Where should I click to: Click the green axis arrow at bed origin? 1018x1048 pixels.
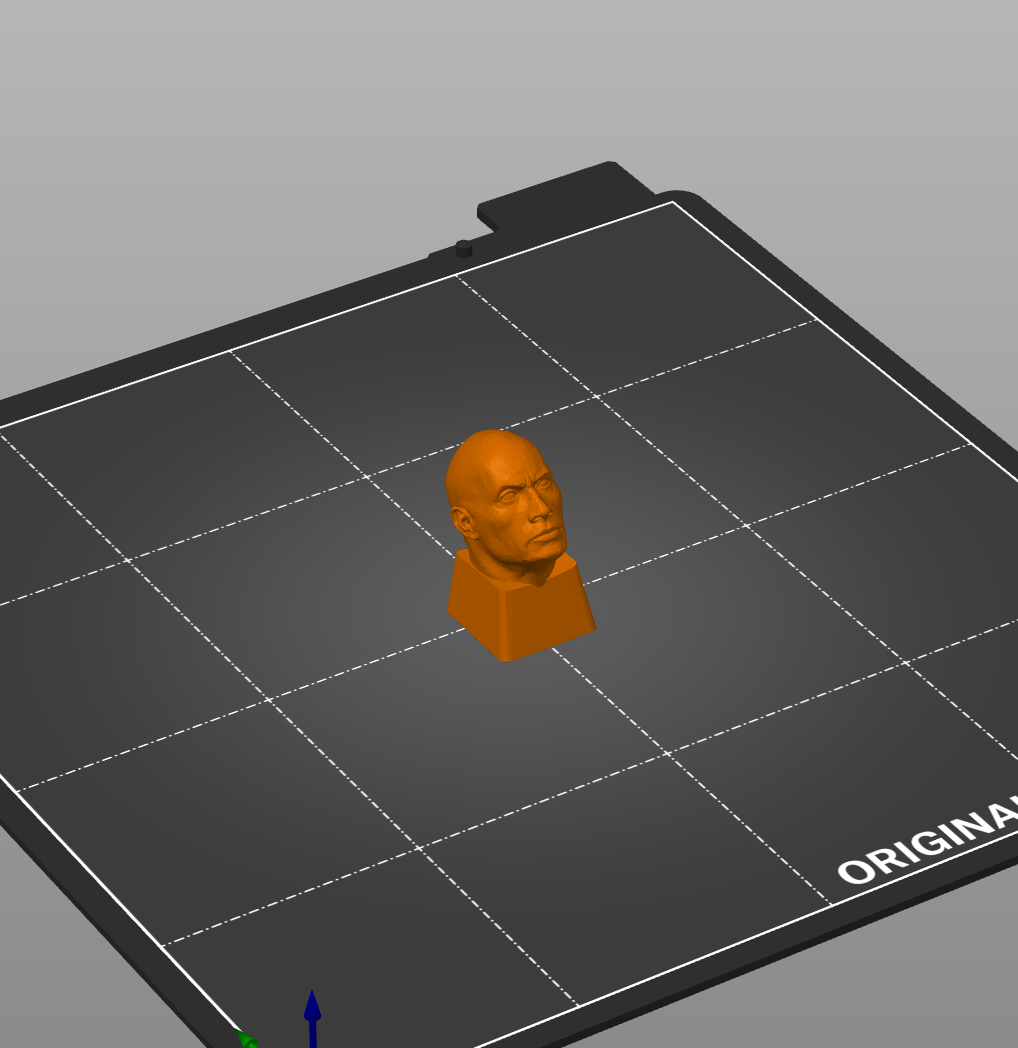(x=244, y=1040)
